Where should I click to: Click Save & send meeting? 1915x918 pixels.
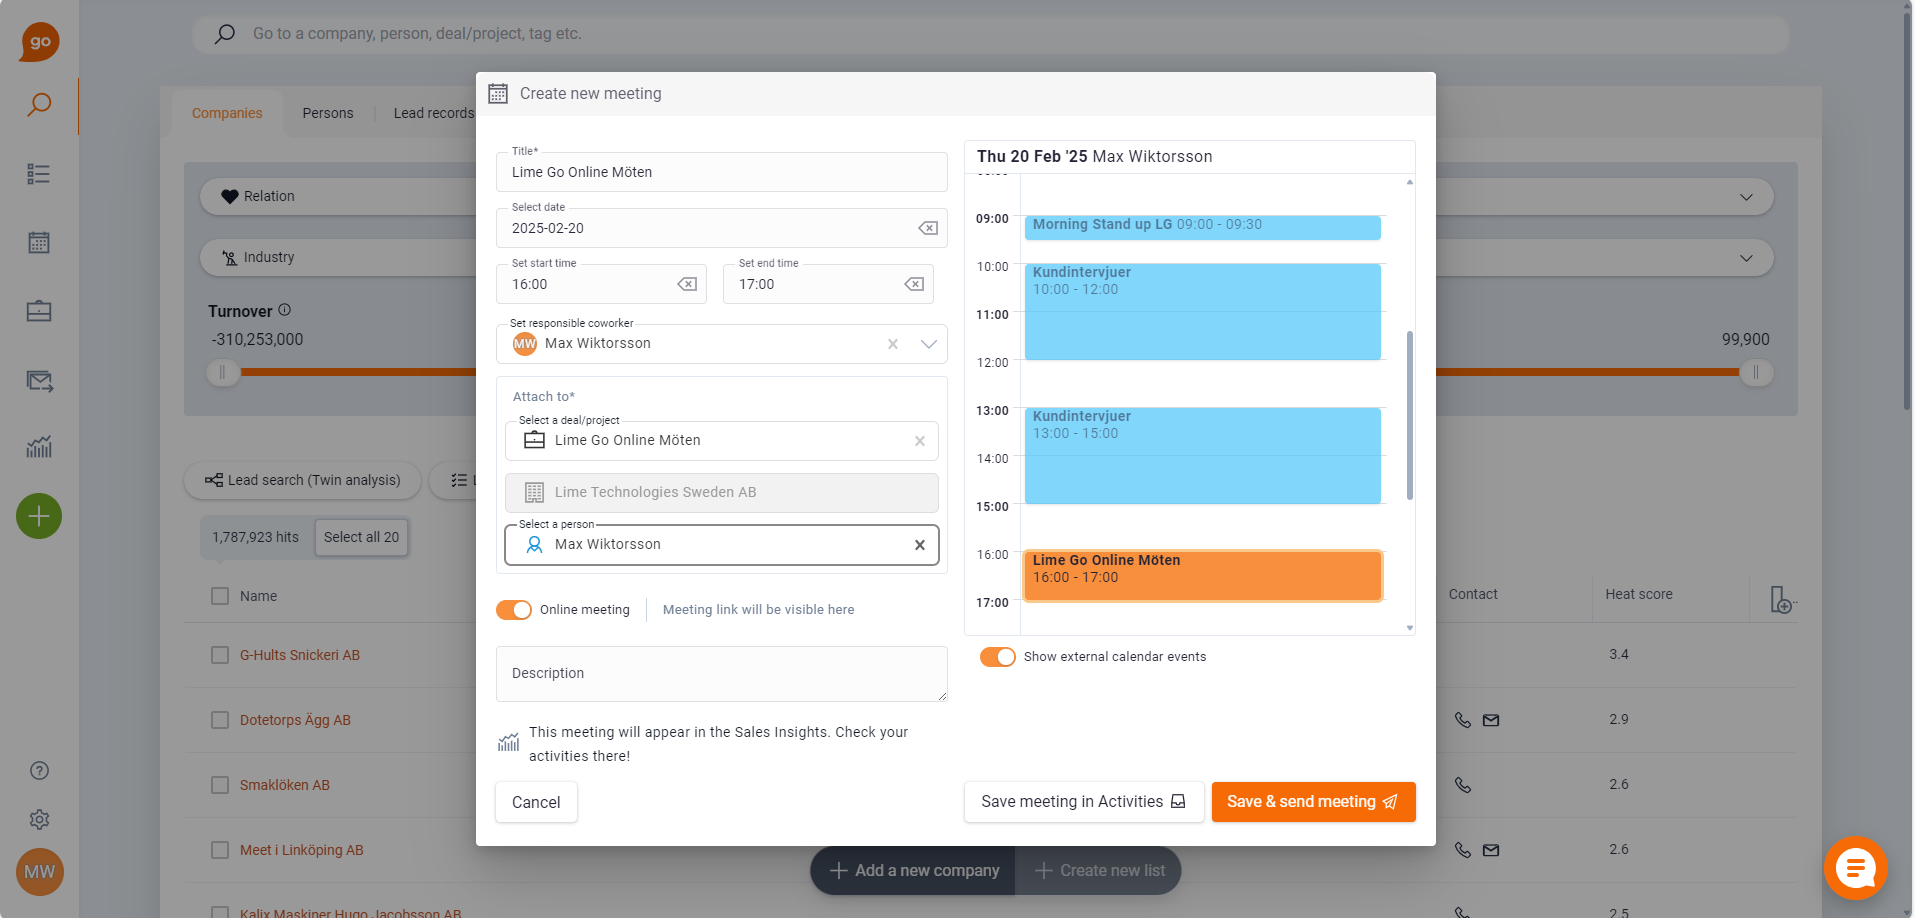pos(1313,802)
